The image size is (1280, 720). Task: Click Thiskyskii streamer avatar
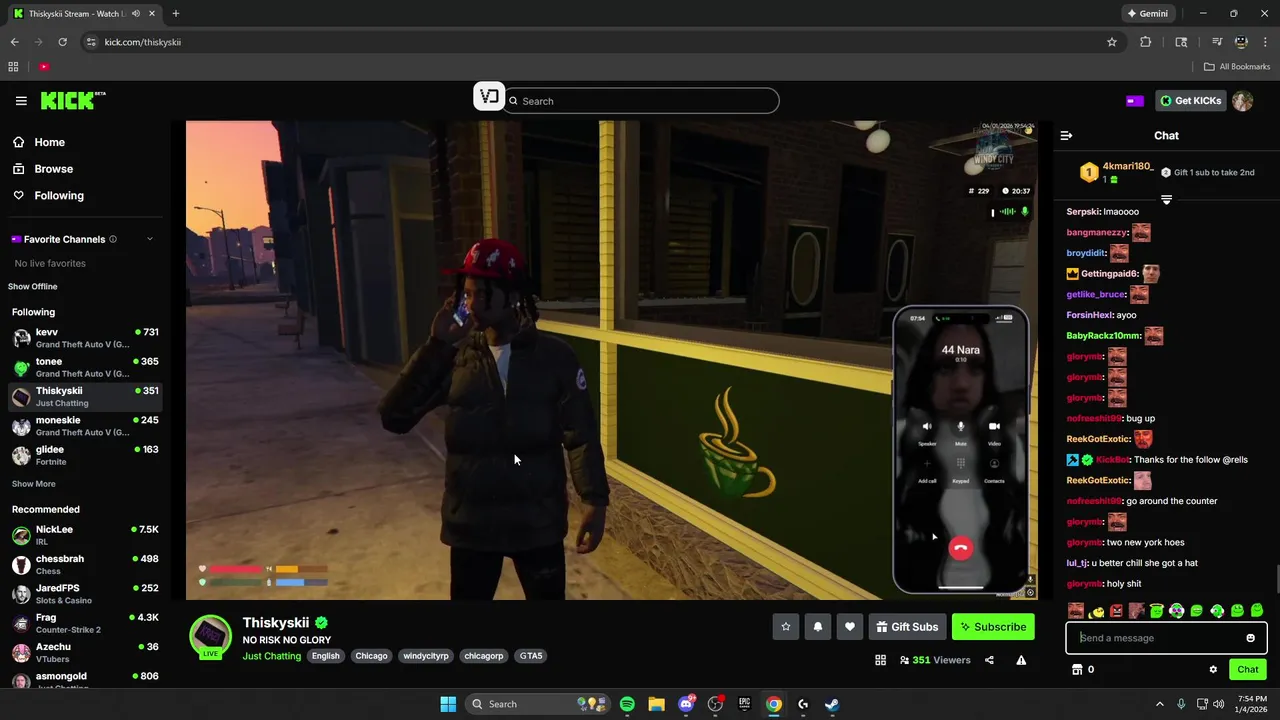211,636
